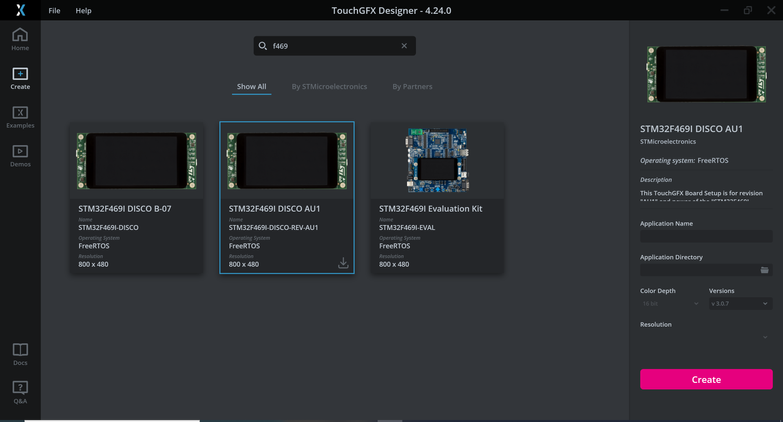Open the Demos section
This screenshot has height=422, width=783.
coord(20,155)
